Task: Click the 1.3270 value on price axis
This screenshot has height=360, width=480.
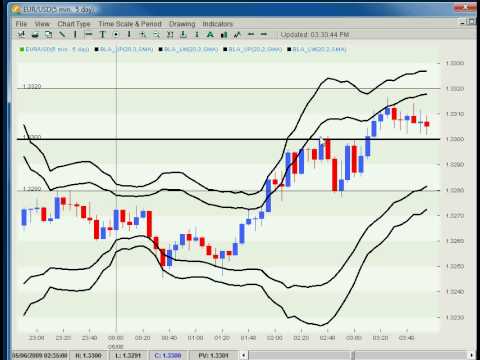Action: [x=455, y=216]
